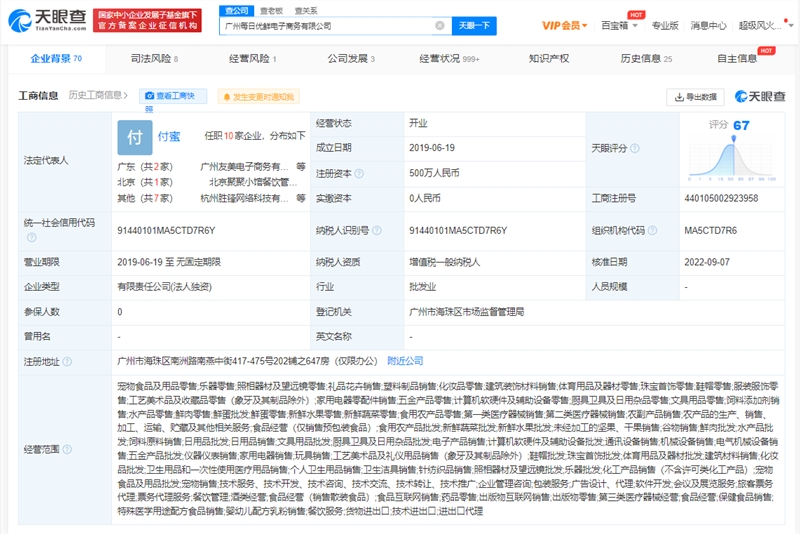Screen dimensions: 800x534
Task: Click founding date 2019-06-19 value
Action: tap(432, 148)
